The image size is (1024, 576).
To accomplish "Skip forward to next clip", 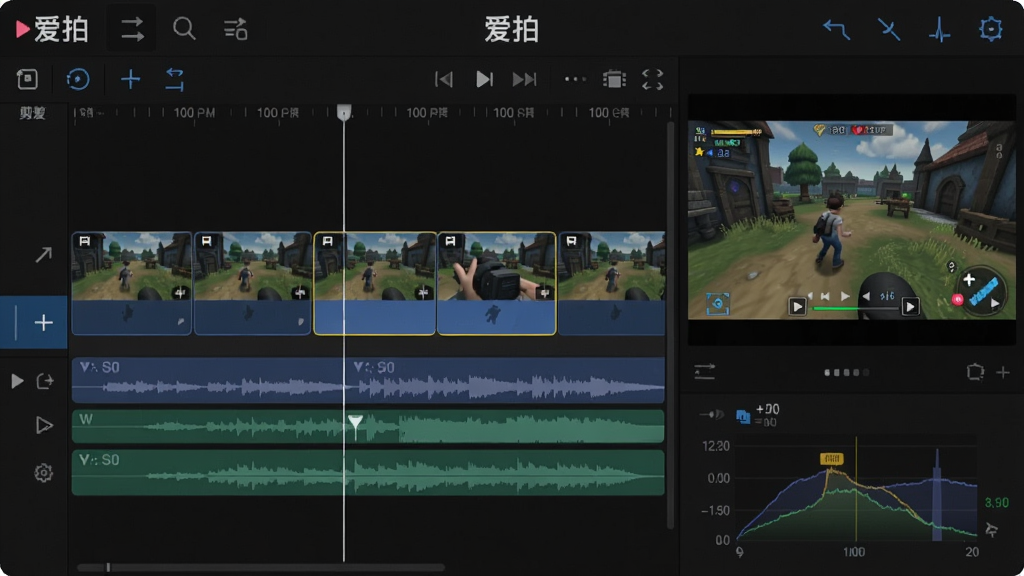I will pos(524,80).
